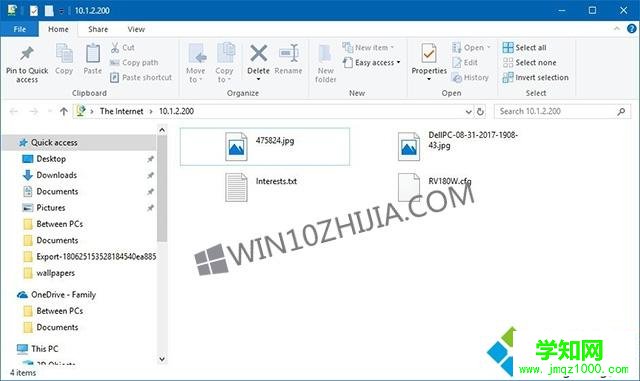The height and width of the screenshot is (381, 640).
Task: Click Invert selection
Action: point(536,78)
